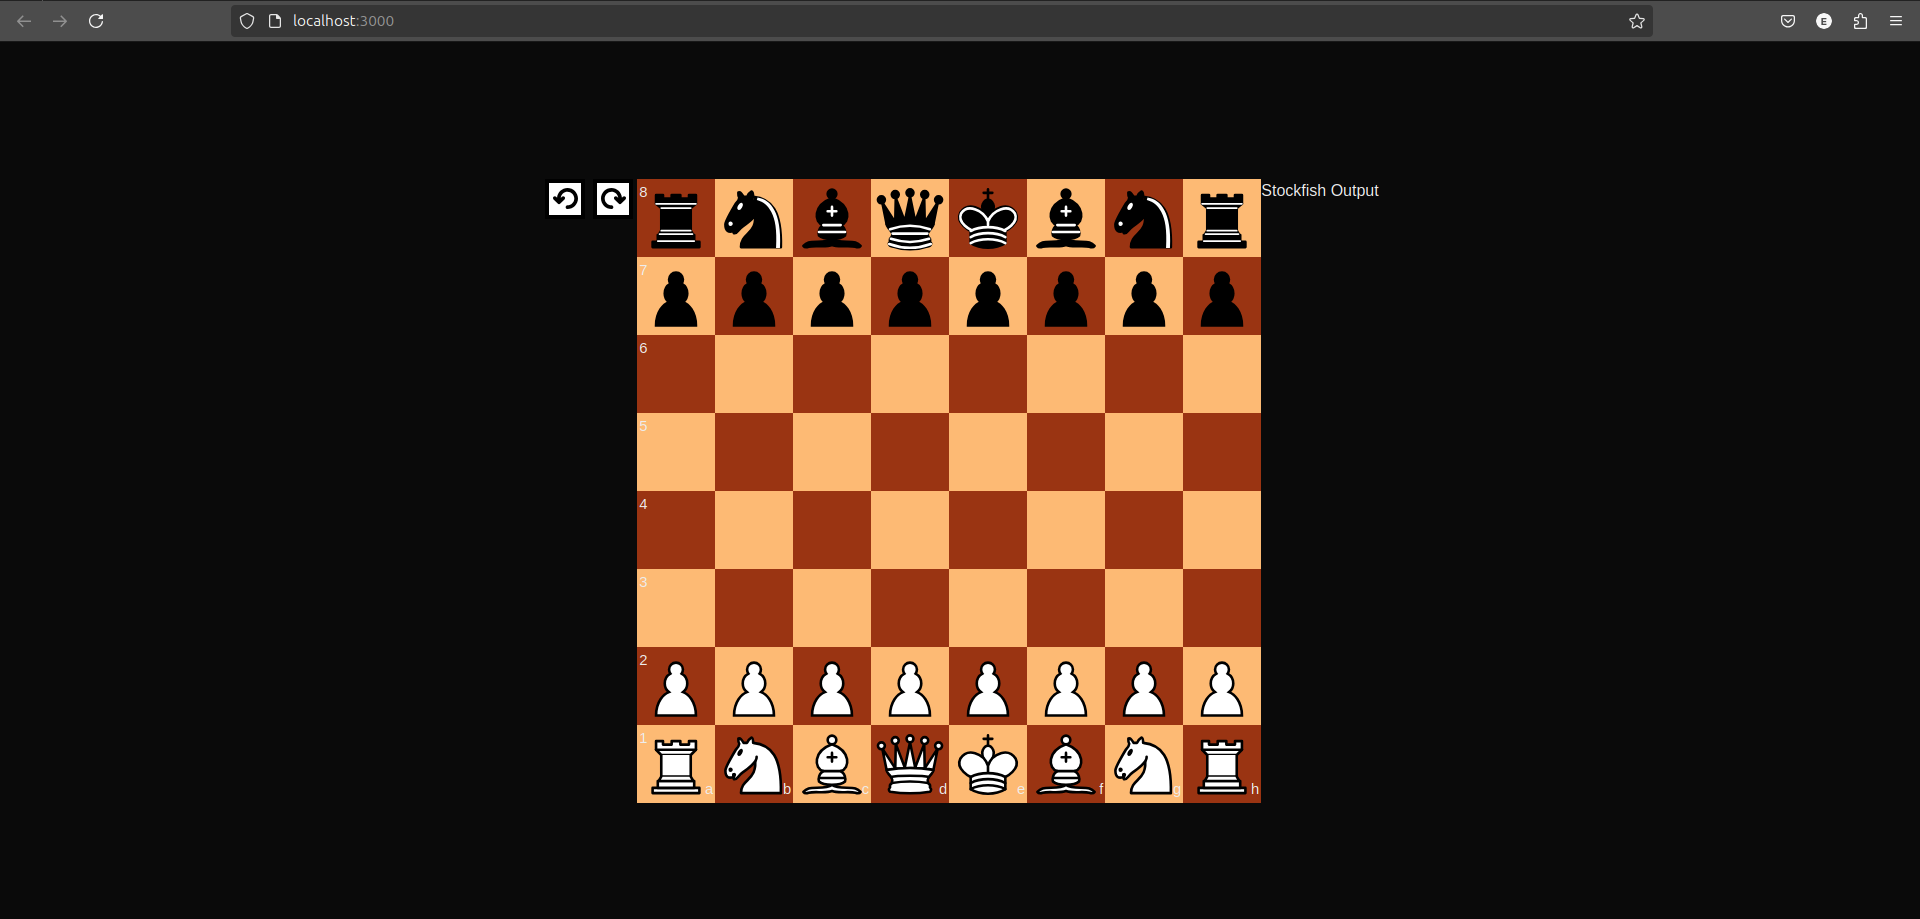Bookmark this page with star icon
This screenshot has width=1920, height=919.
click(x=1636, y=21)
